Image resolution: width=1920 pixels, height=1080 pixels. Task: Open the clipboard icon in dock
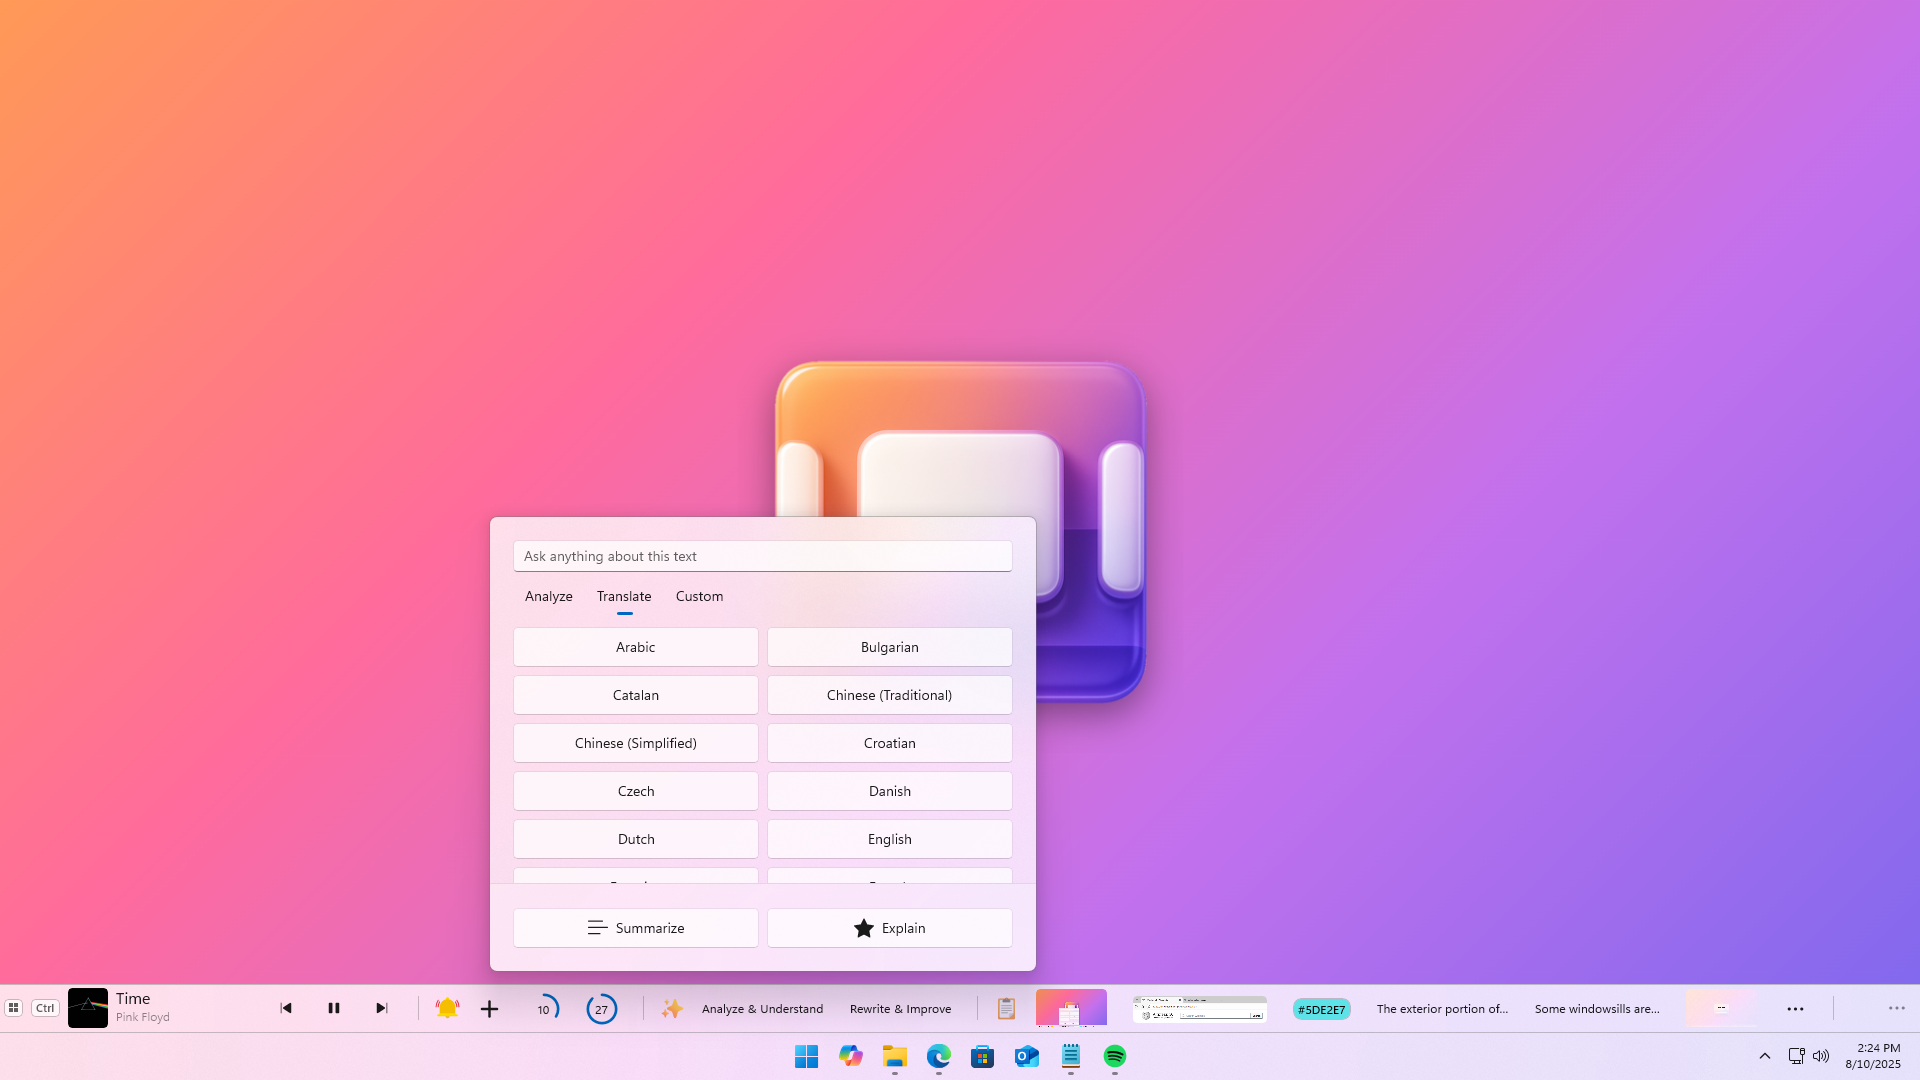pos(1006,1009)
